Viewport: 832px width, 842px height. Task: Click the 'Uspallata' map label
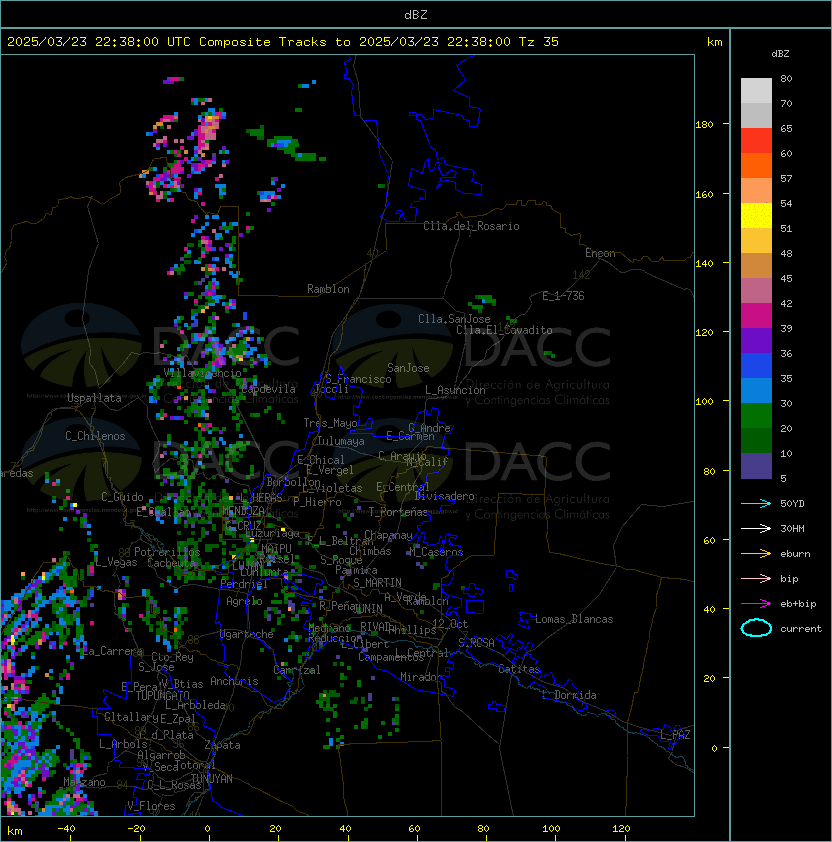pyautogui.click(x=94, y=398)
